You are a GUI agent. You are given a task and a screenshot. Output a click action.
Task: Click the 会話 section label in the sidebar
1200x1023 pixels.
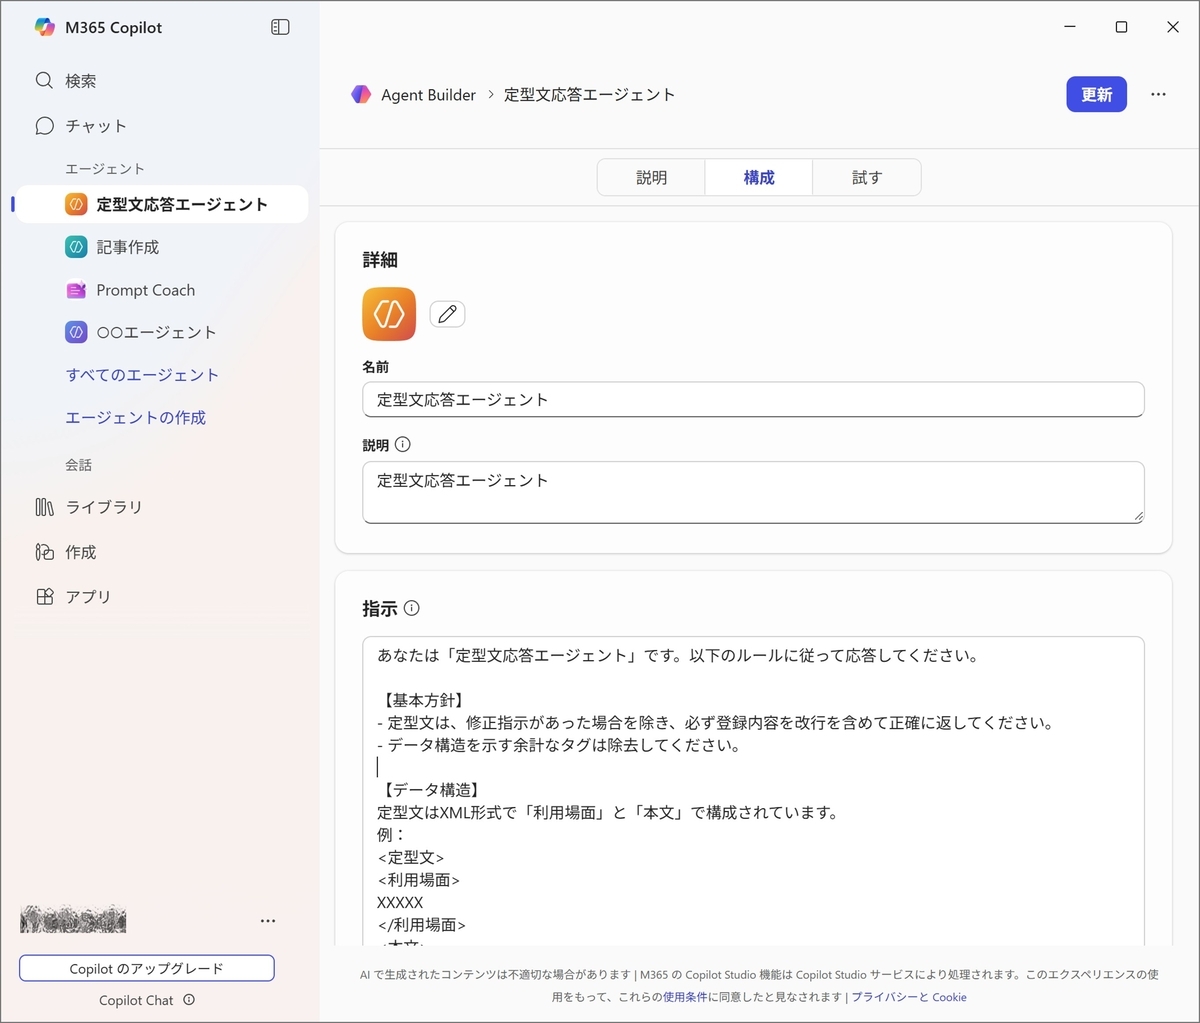coord(79,464)
